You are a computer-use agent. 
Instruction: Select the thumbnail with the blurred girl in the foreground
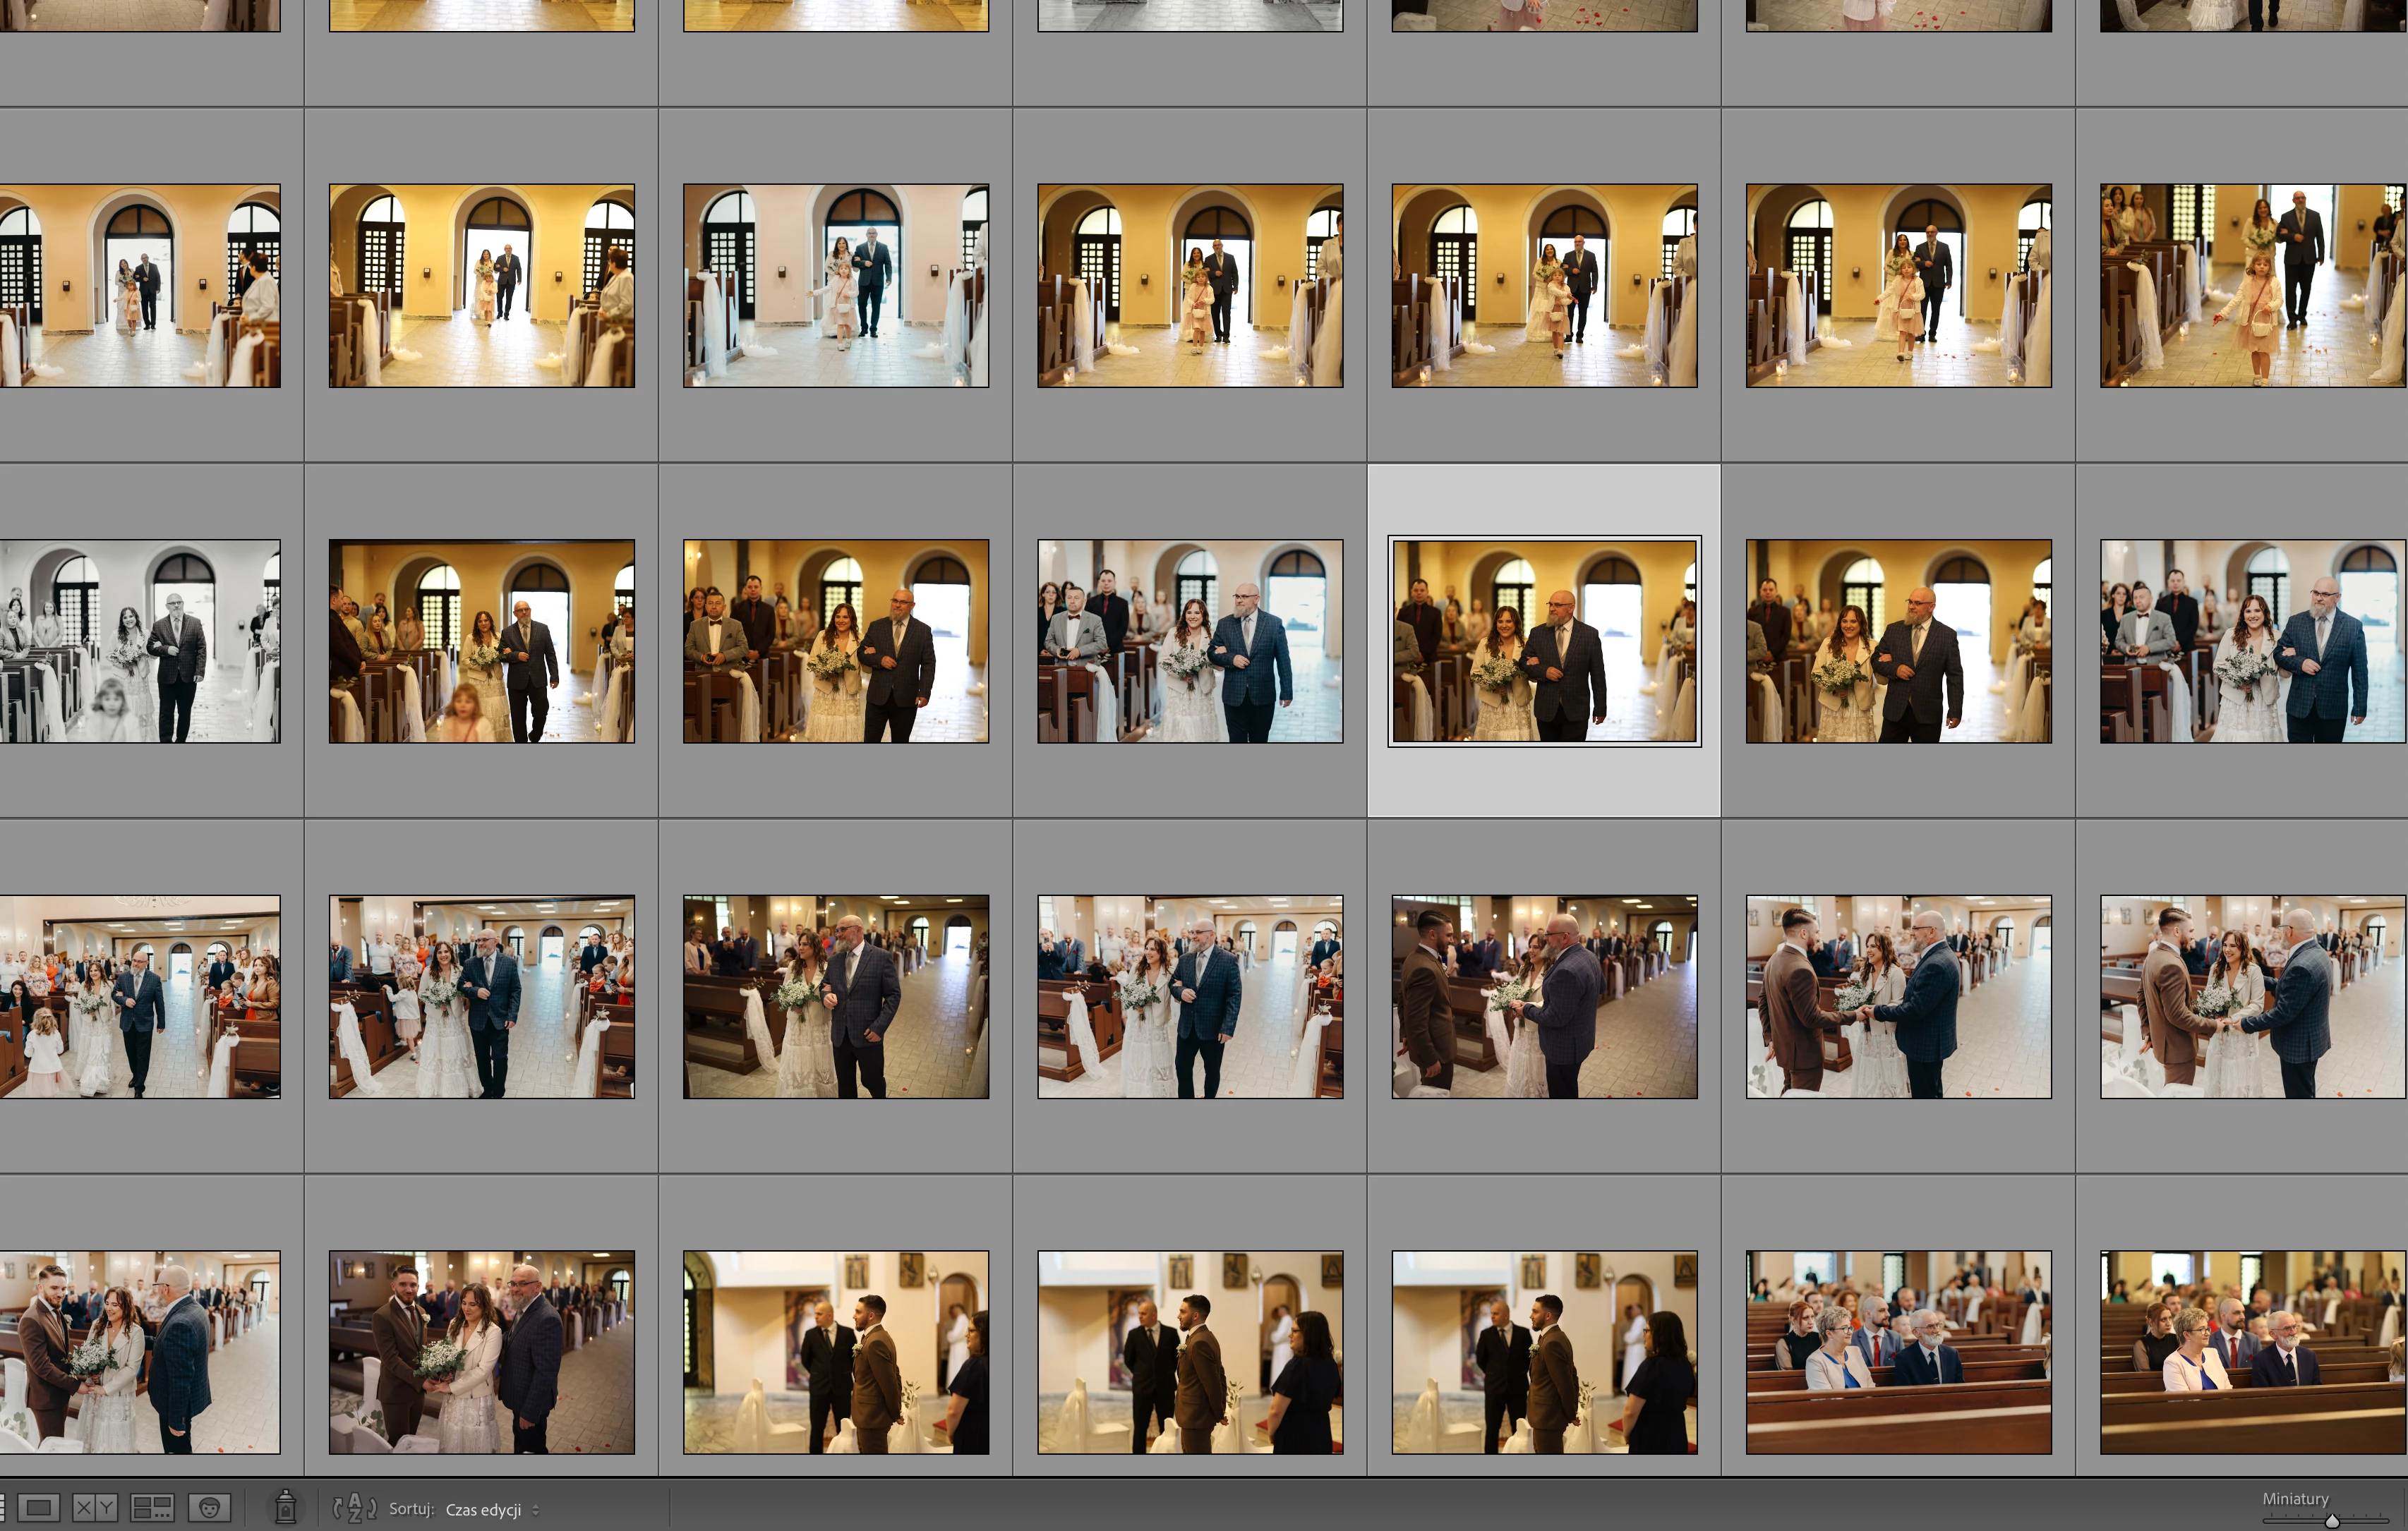point(481,641)
